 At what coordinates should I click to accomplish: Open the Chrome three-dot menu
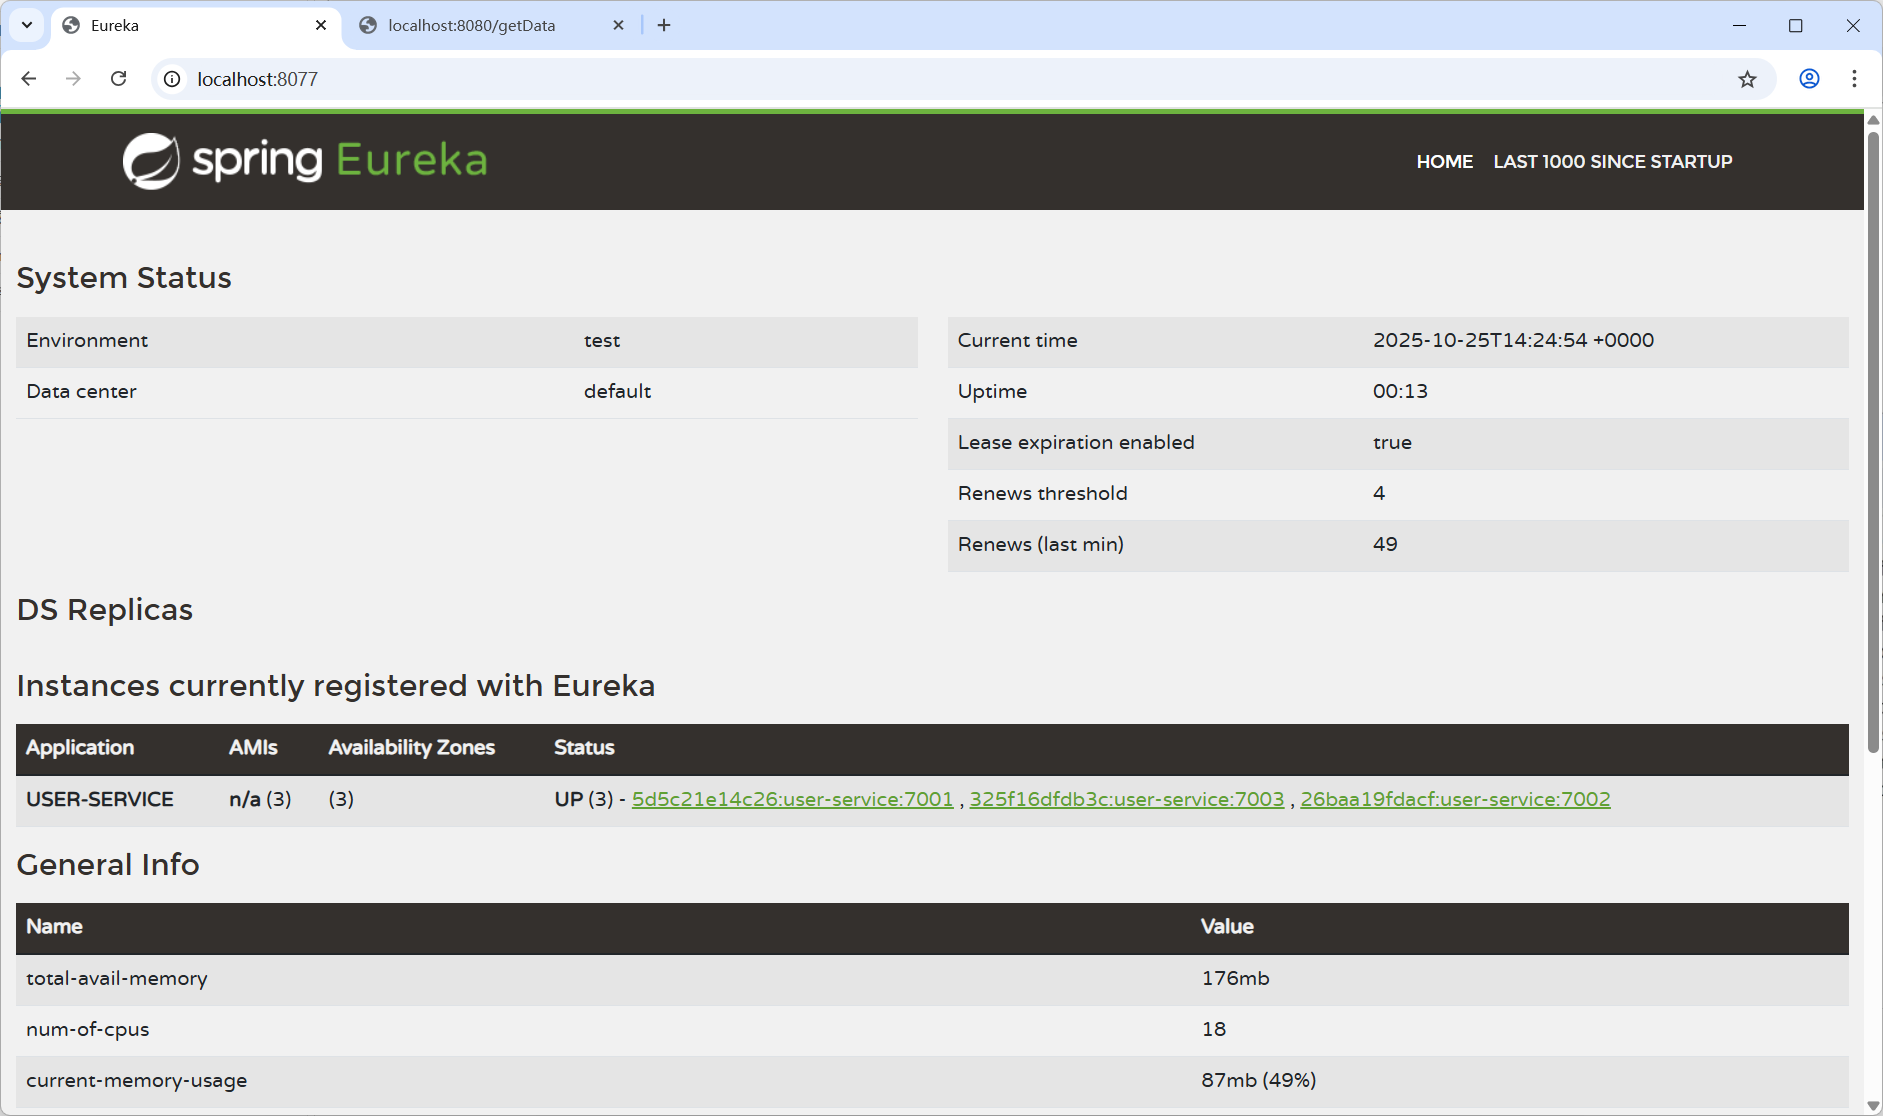pyautogui.click(x=1854, y=79)
